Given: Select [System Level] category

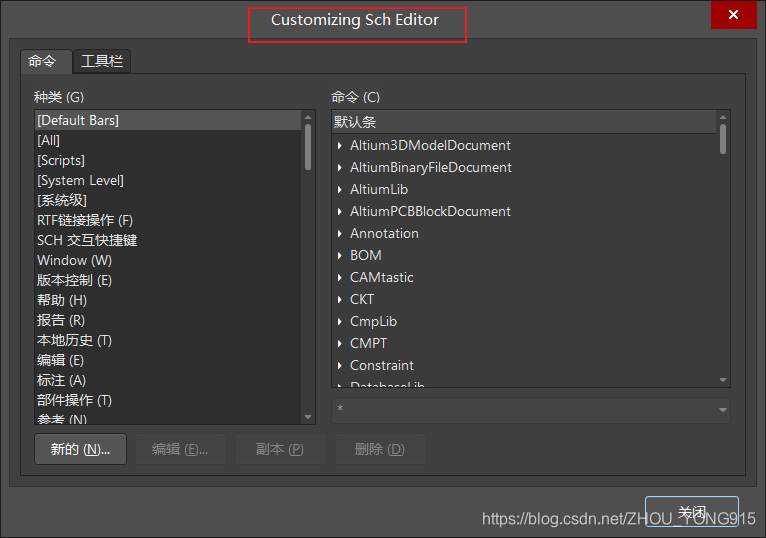Looking at the screenshot, I should (169, 180).
